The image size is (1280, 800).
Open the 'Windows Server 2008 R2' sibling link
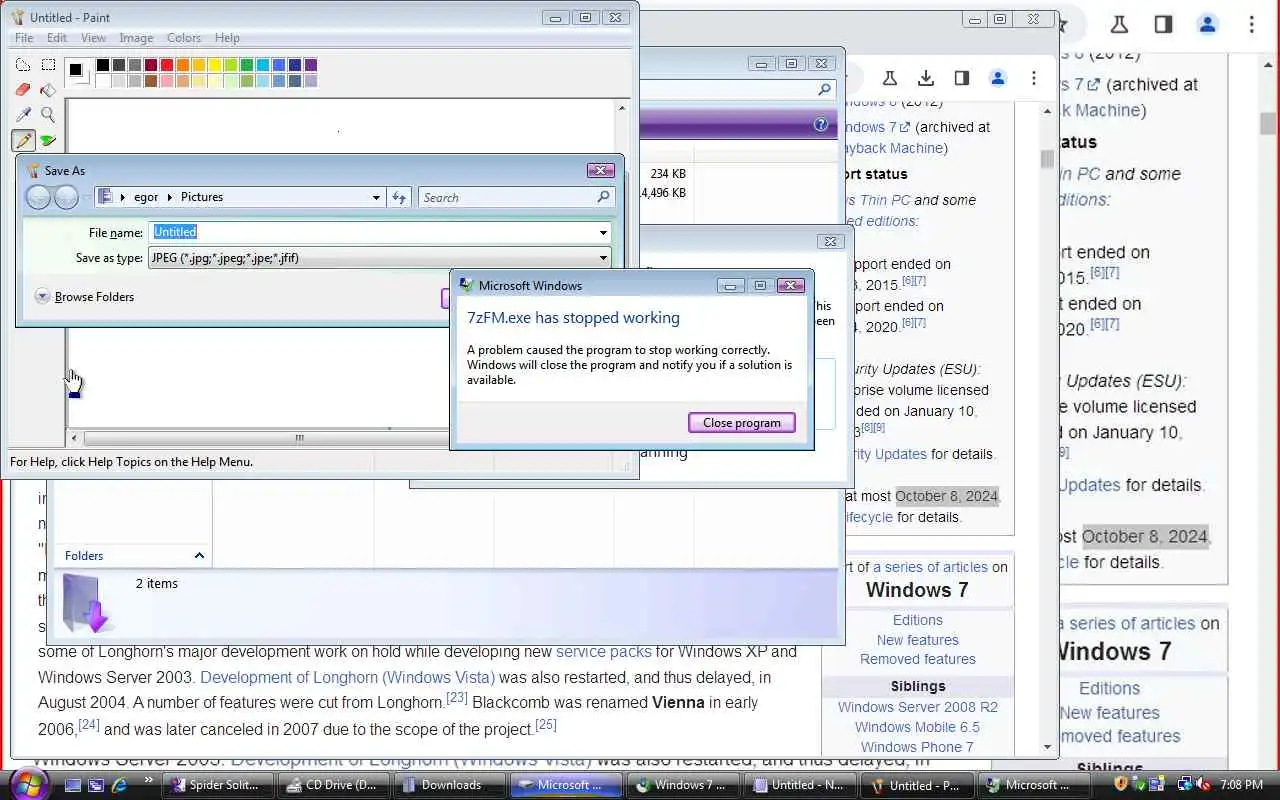pyautogui.click(x=918, y=707)
